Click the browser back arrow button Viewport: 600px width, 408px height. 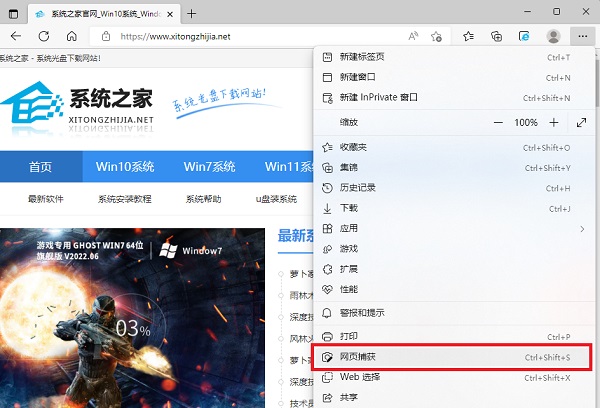[16, 36]
